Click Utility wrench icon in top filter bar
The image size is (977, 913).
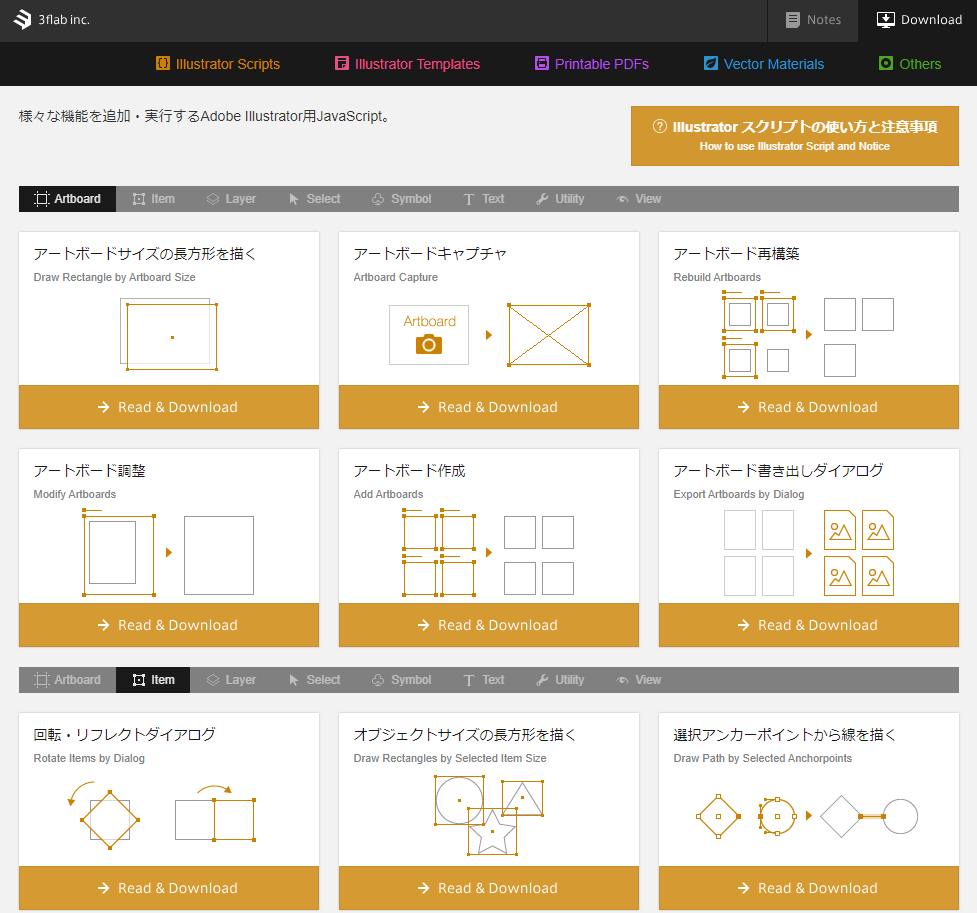[x=542, y=199]
